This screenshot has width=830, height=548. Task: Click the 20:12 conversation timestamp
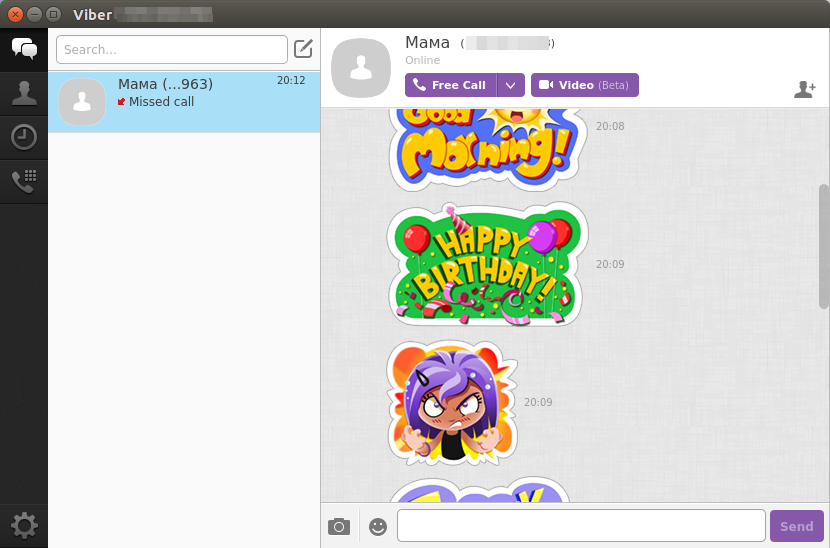click(x=291, y=80)
